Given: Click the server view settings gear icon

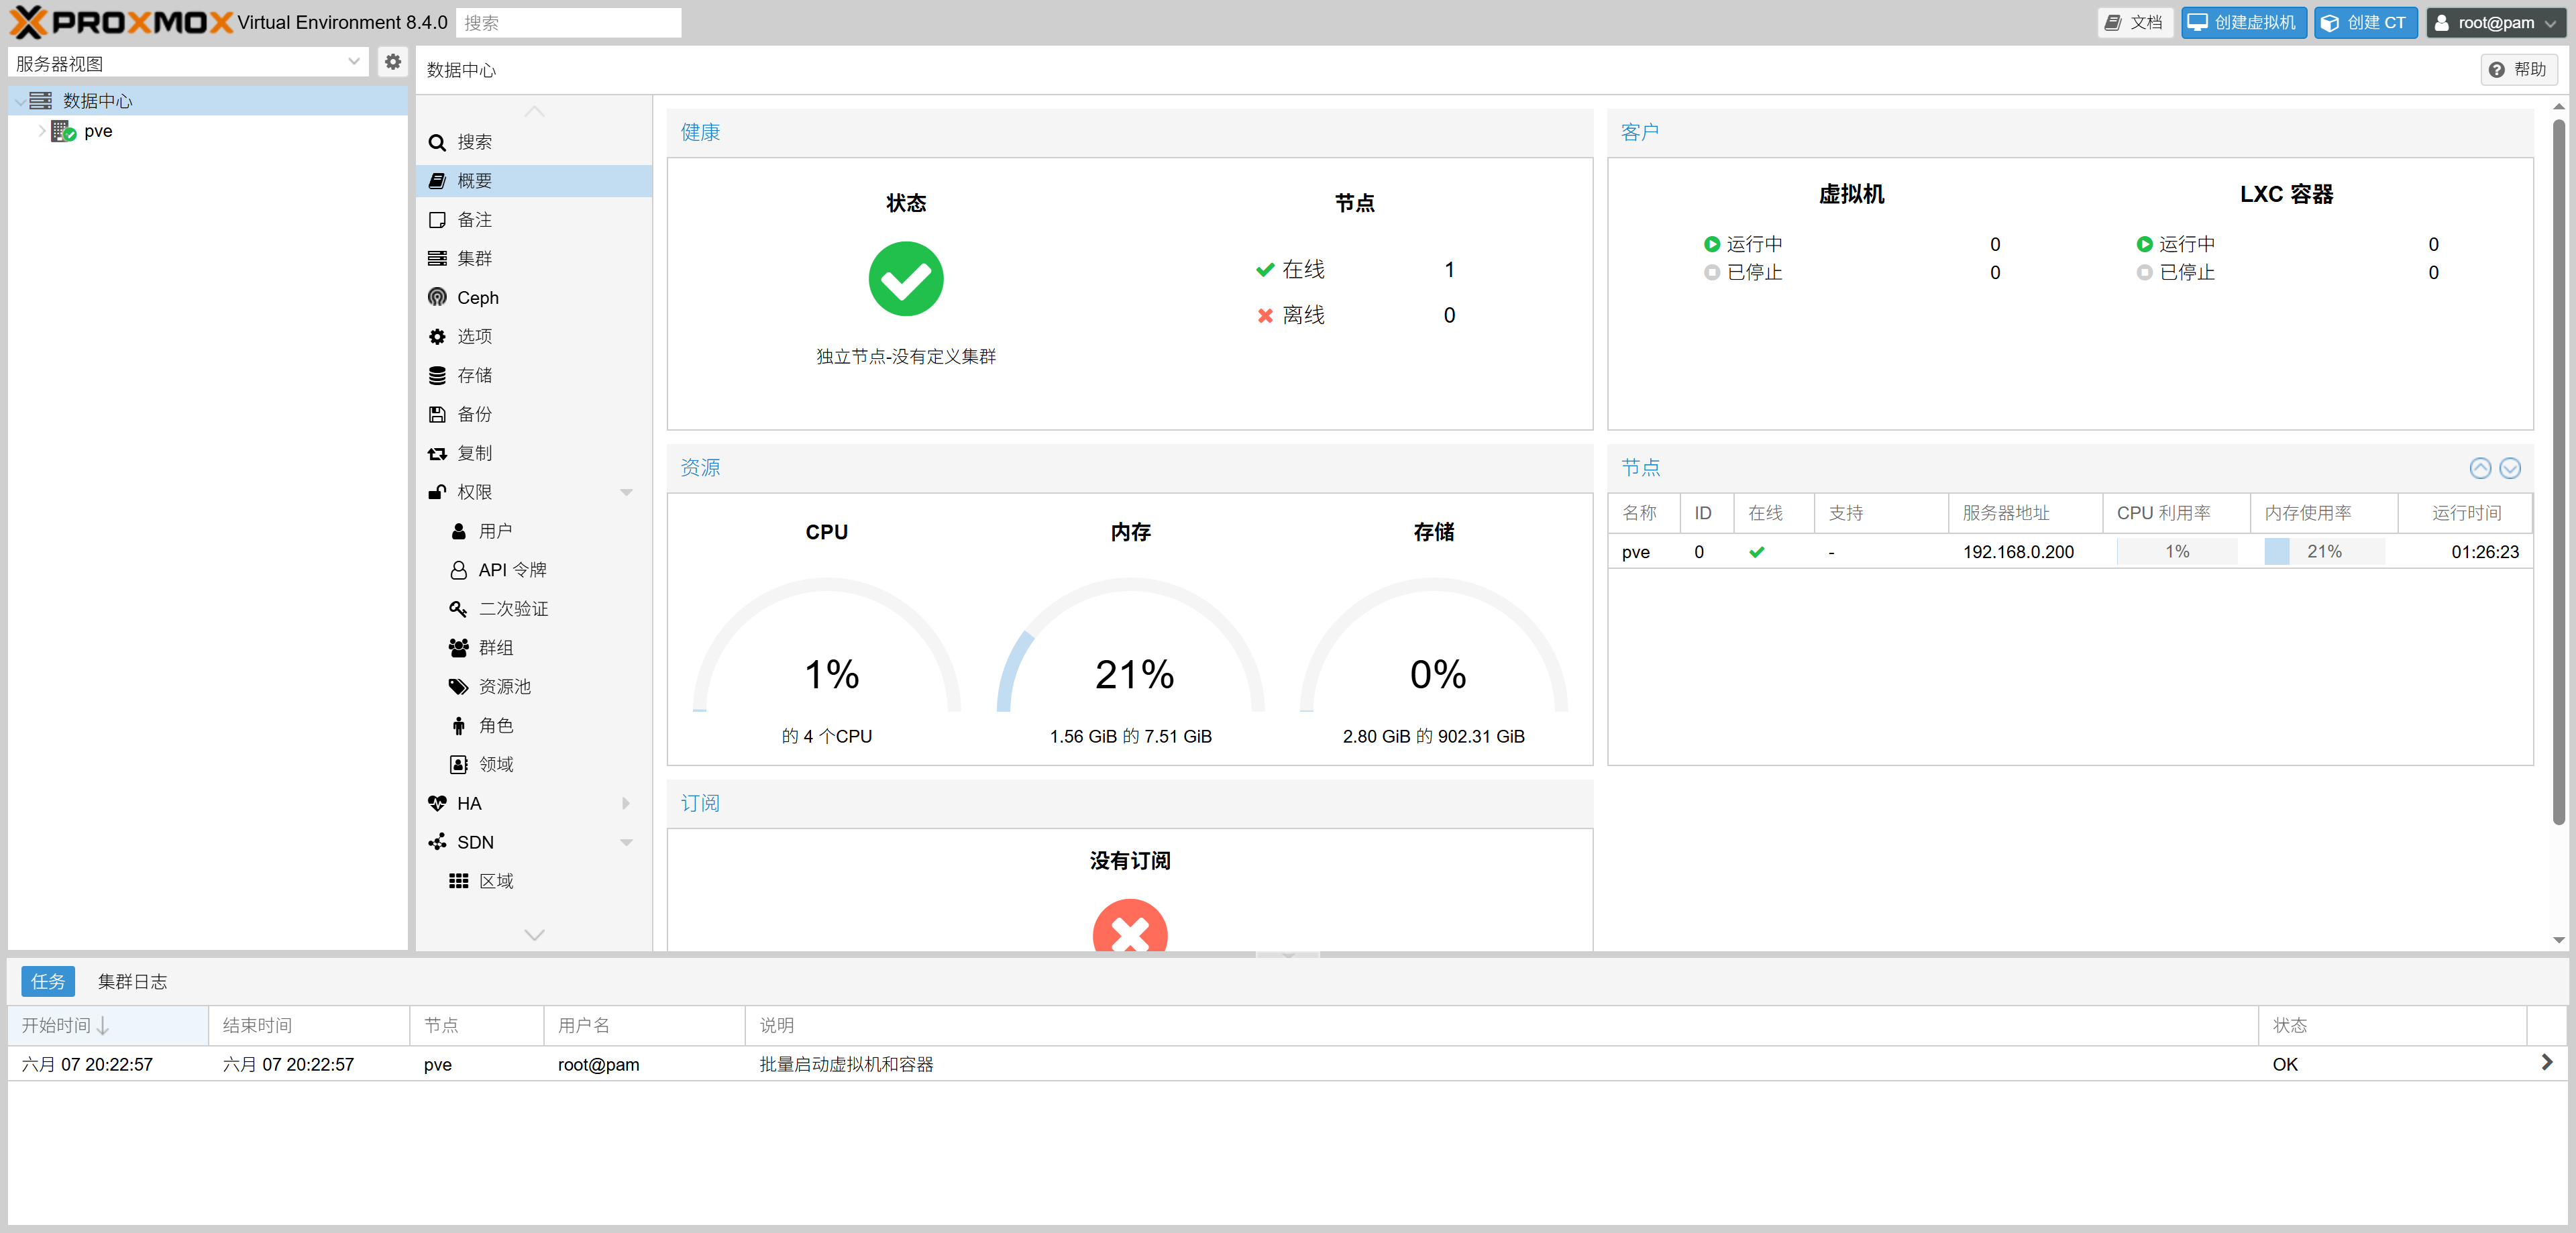Looking at the screenshot, I should (393, 62).
